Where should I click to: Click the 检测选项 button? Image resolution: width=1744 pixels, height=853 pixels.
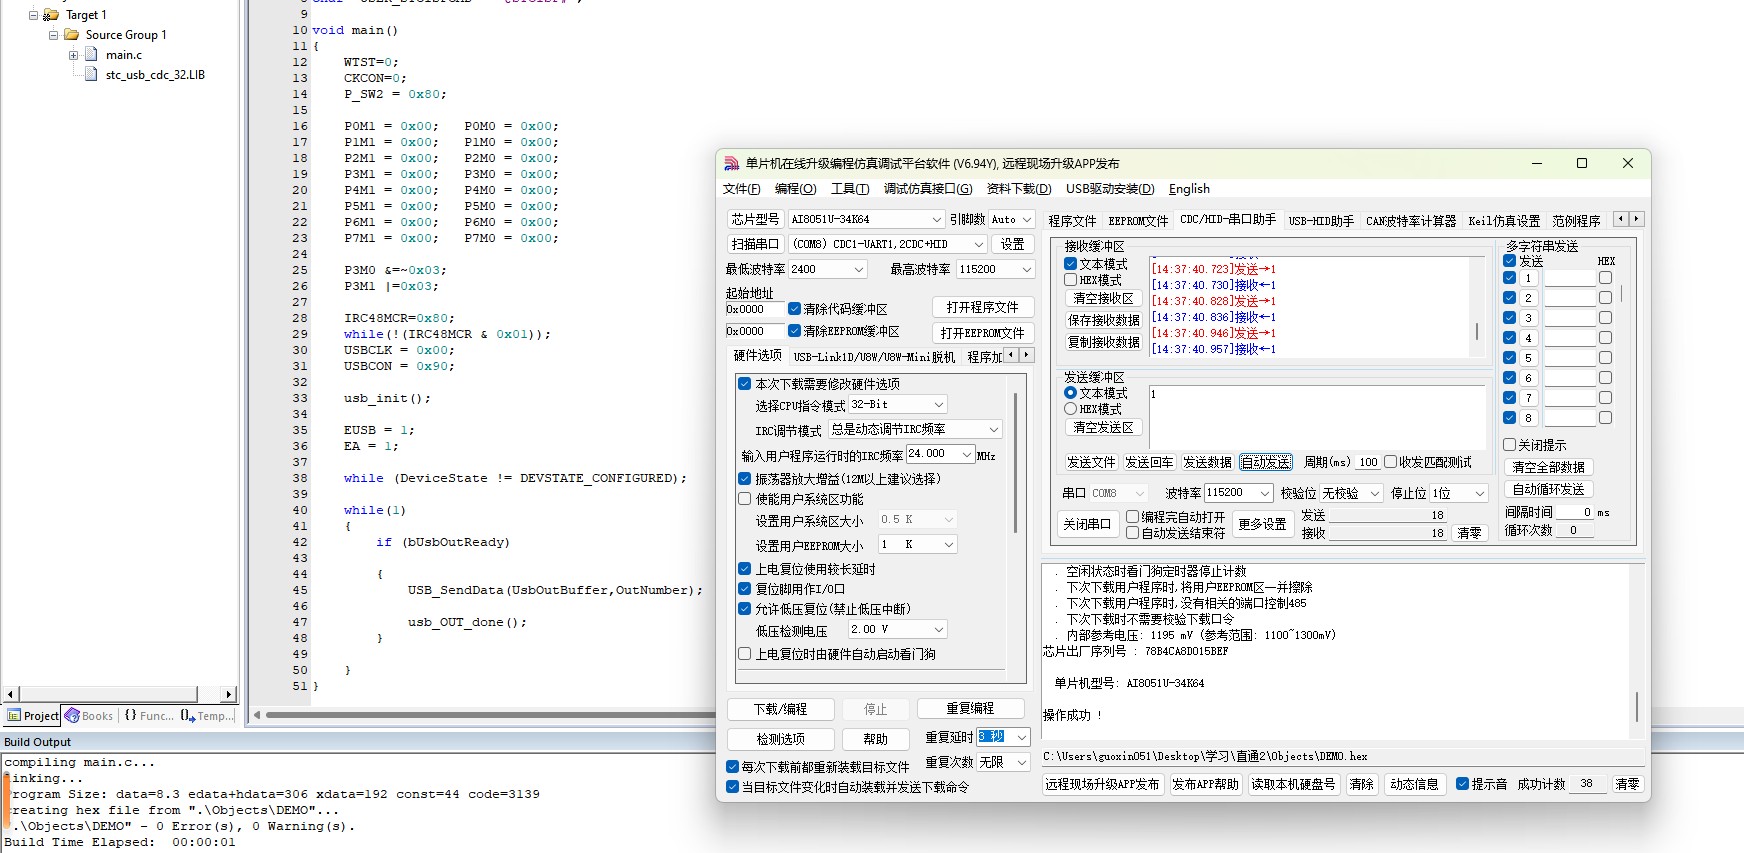pyautogui.click(x=780, y=739)
